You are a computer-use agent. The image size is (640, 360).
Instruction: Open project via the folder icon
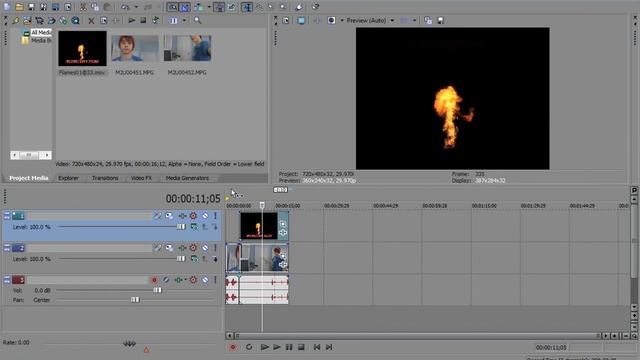click(19, 7)
